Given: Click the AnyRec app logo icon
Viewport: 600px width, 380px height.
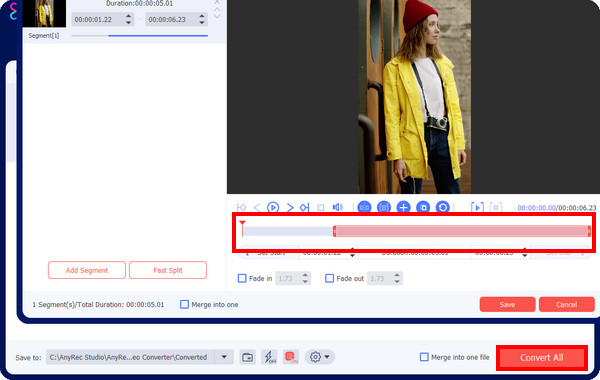Looking at the screenshot, I should (13, 11).
